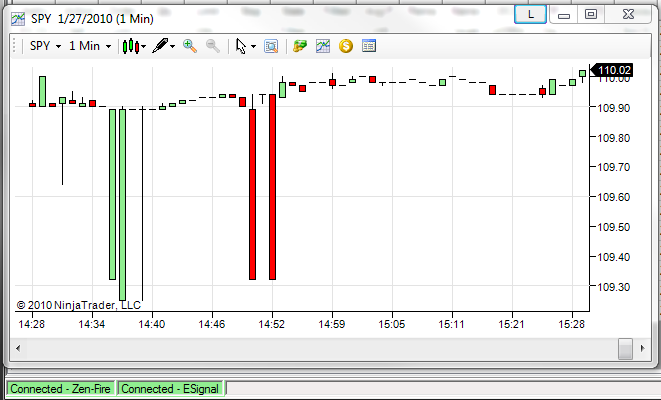The height and width of the screenshot is (400, 661).
Task: Click the toolbar grip handle
Action: 14,46
